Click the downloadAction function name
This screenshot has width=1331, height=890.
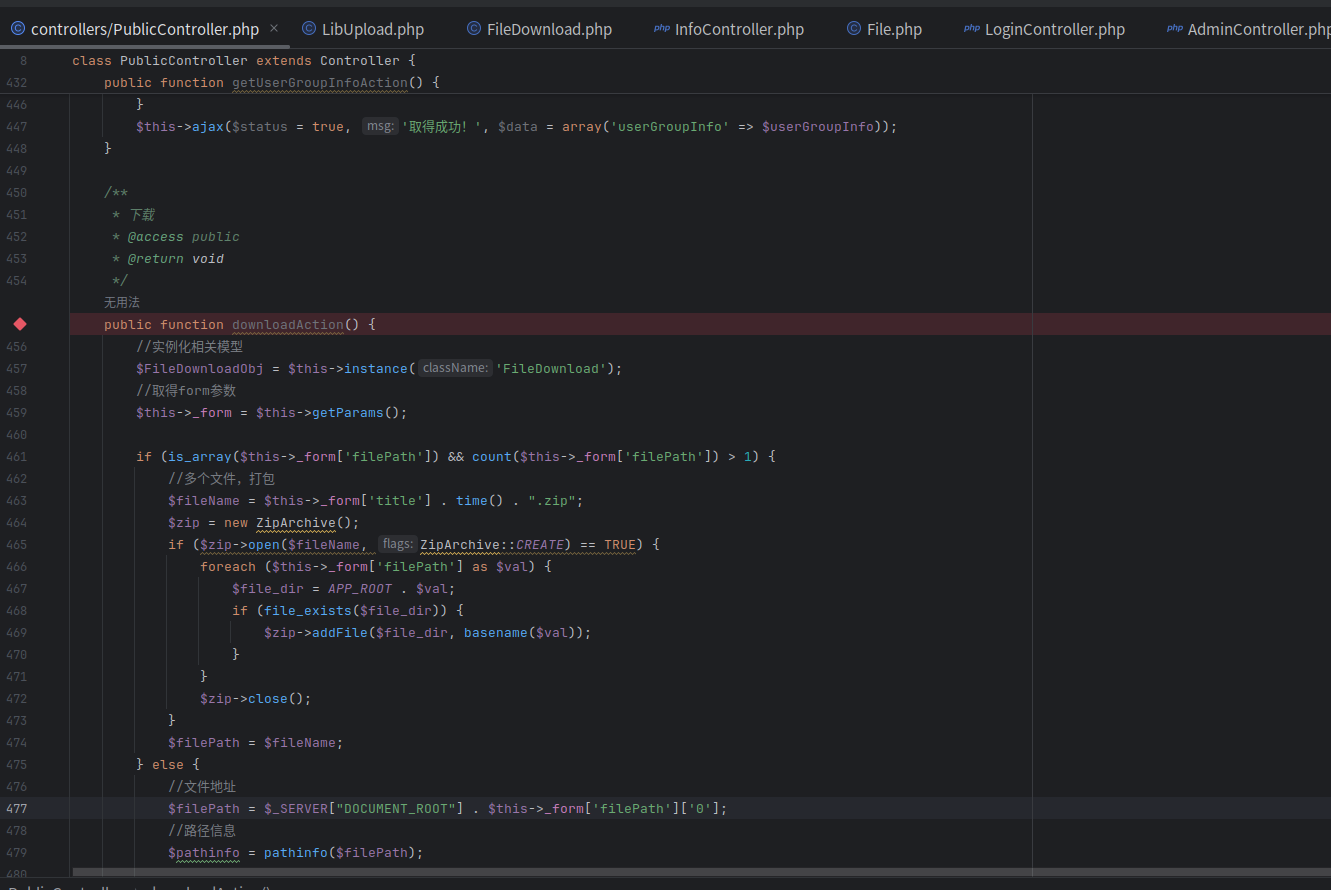pos(288,324)
